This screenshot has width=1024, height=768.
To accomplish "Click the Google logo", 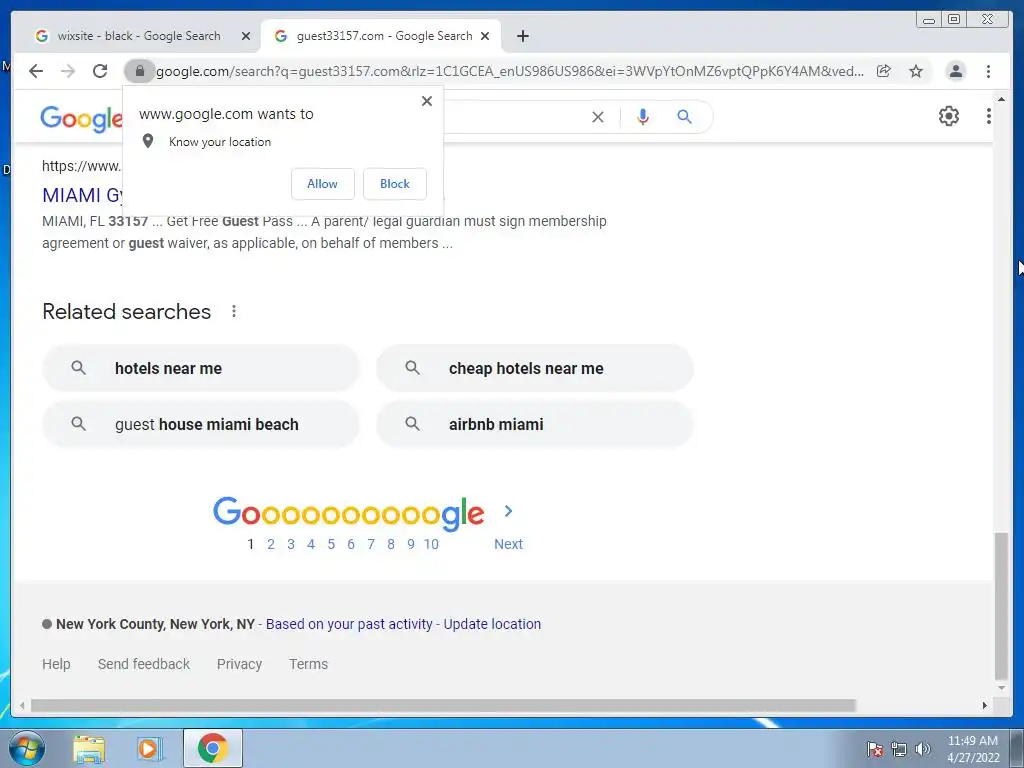I will [81, 119].
